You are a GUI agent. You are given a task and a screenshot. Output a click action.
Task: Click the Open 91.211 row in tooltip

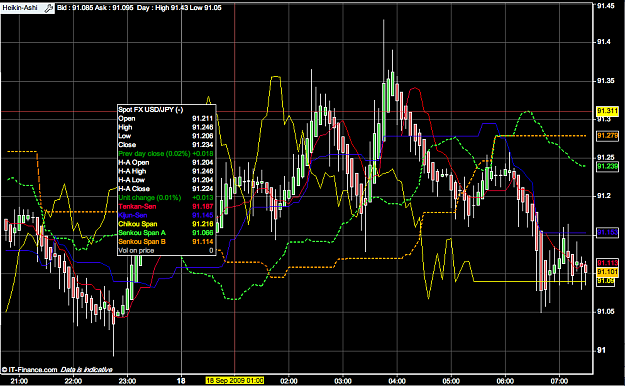pos(166,118)
